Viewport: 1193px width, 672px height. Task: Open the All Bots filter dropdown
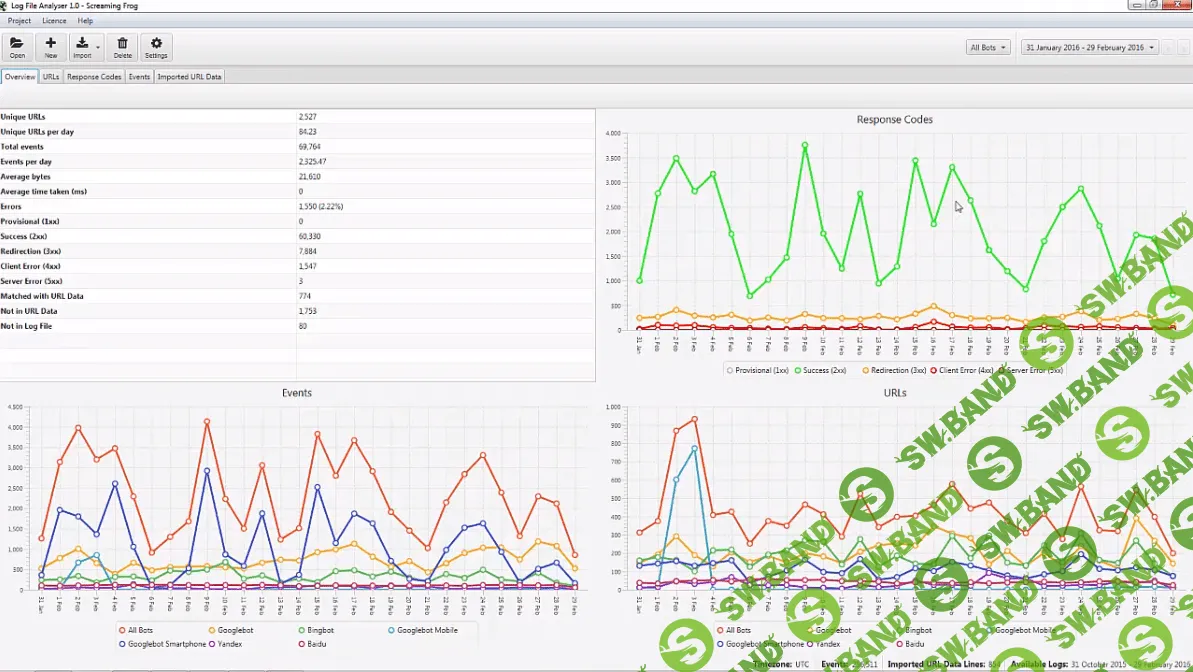click(988, 46)
